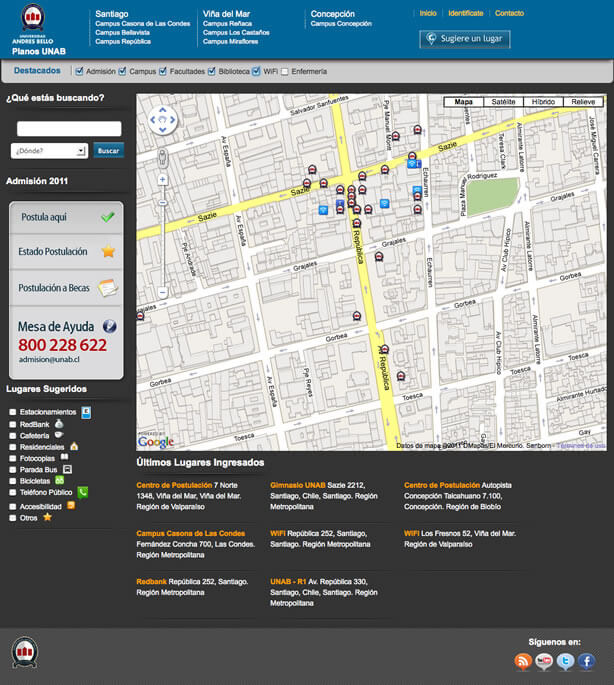This screenshot has height=685, width=614.
Task: Click the blue WiFi marker left of Av República
Action: 323,210
